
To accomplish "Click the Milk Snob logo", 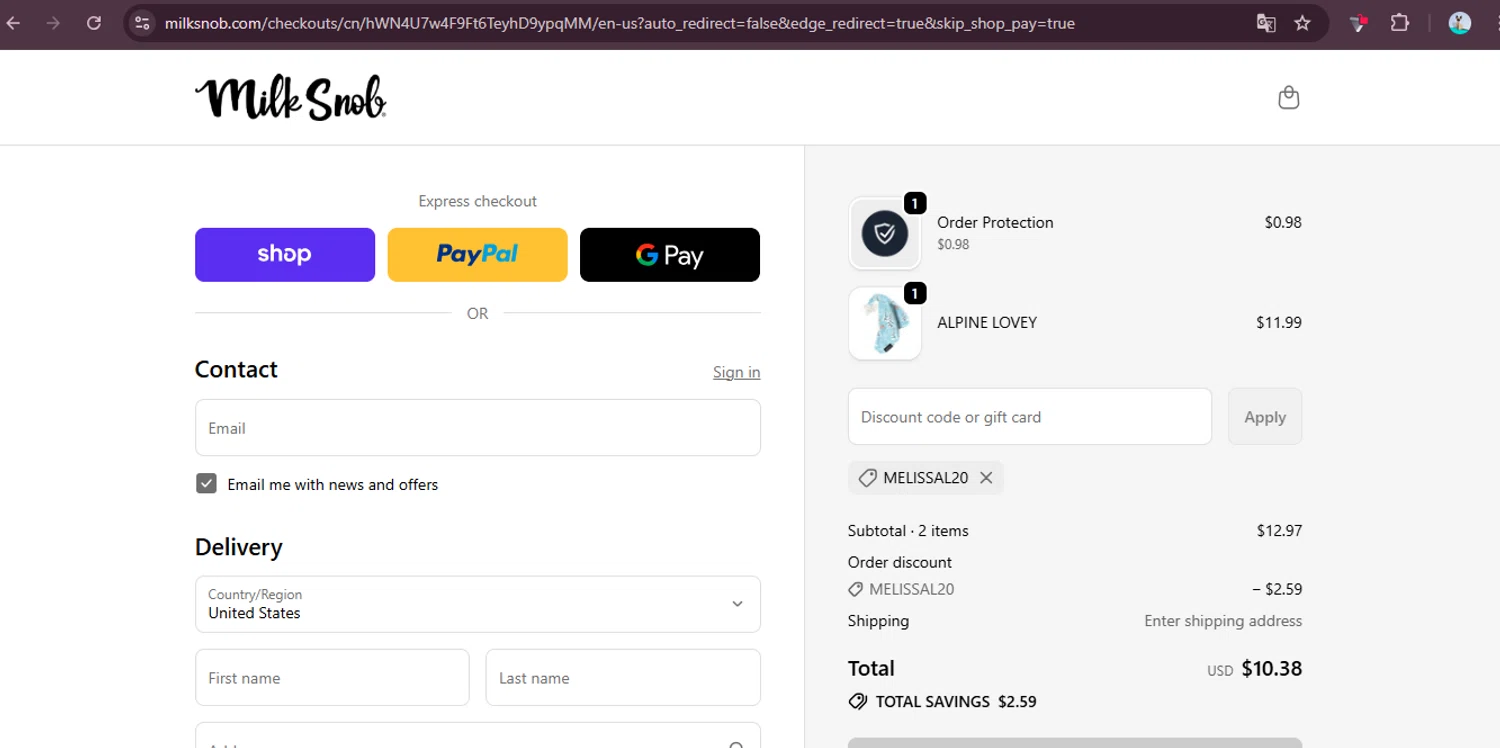I will (290, 98).
